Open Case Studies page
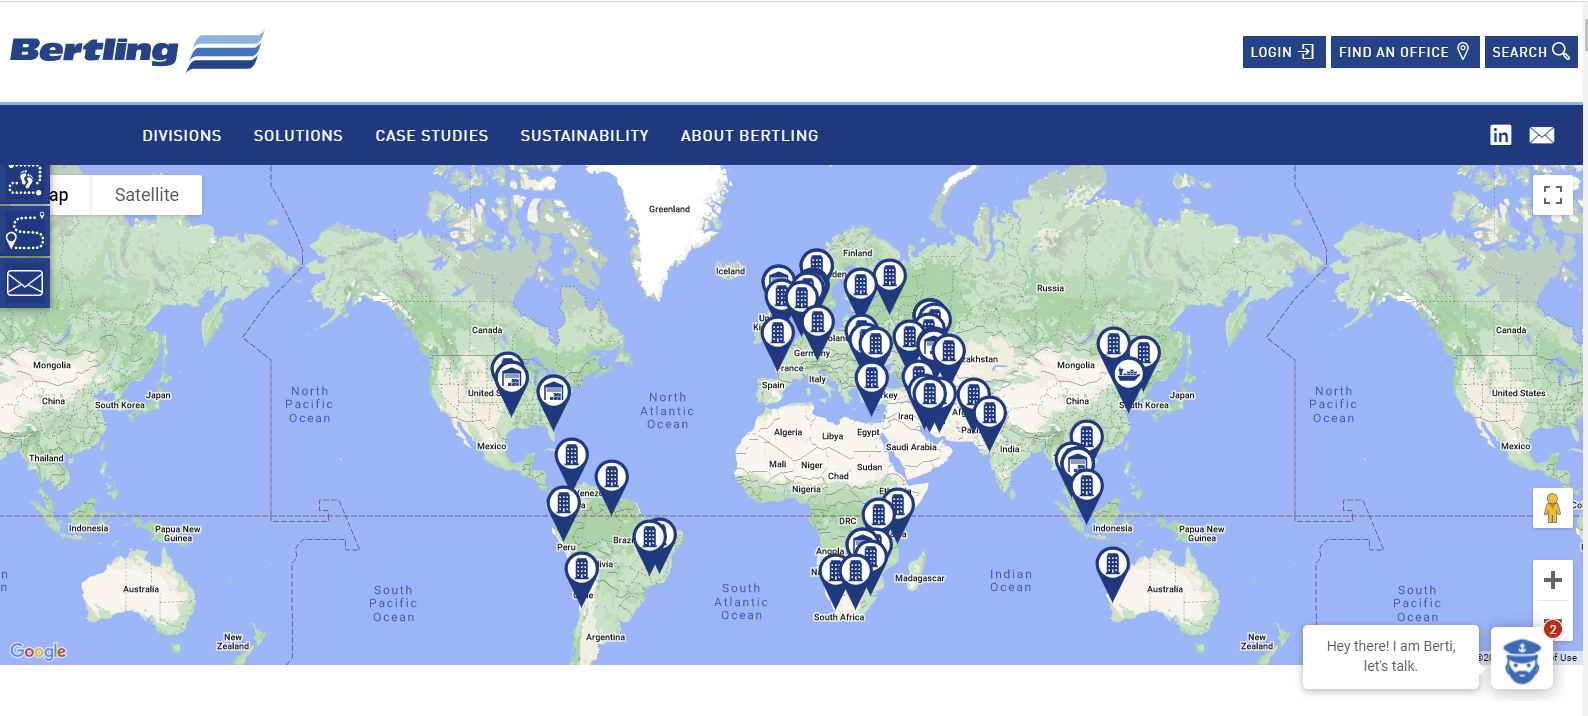Image resolution: width=1588 pixels, height=716 pixels. click(x=432, y=136)
